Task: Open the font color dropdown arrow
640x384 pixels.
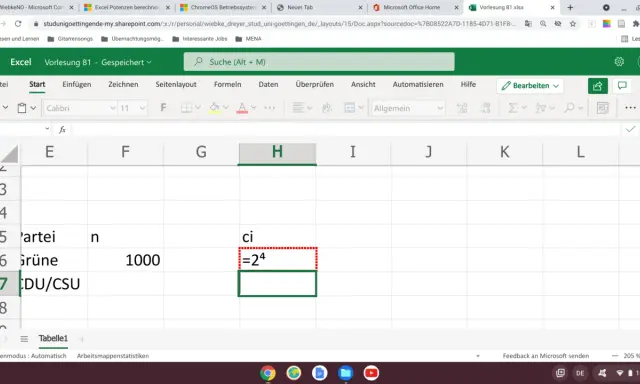Action: 253,108
